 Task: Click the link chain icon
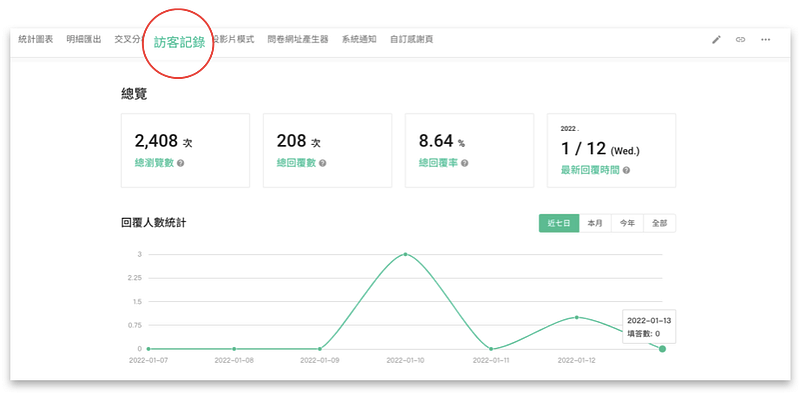tap(740, 40)
